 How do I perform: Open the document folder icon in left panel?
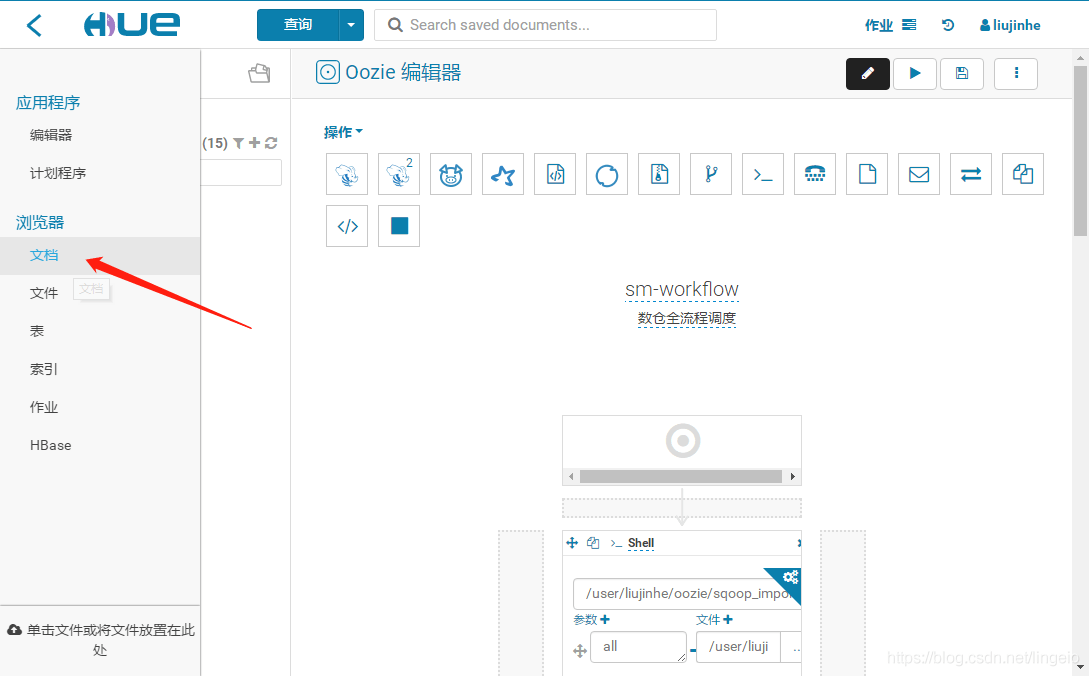pyautogui.click(x=259, y=73)
